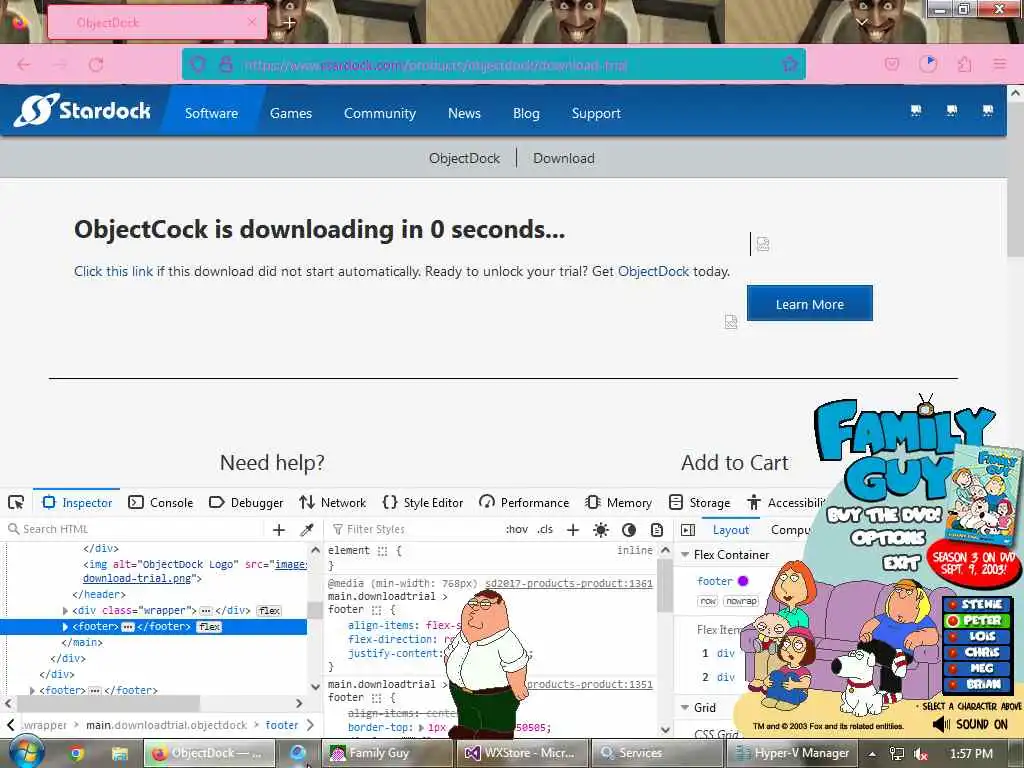Go to the Blog page
Image resolution: width=1024 pixels, height=768 pixels.
(x=526, y=113)
